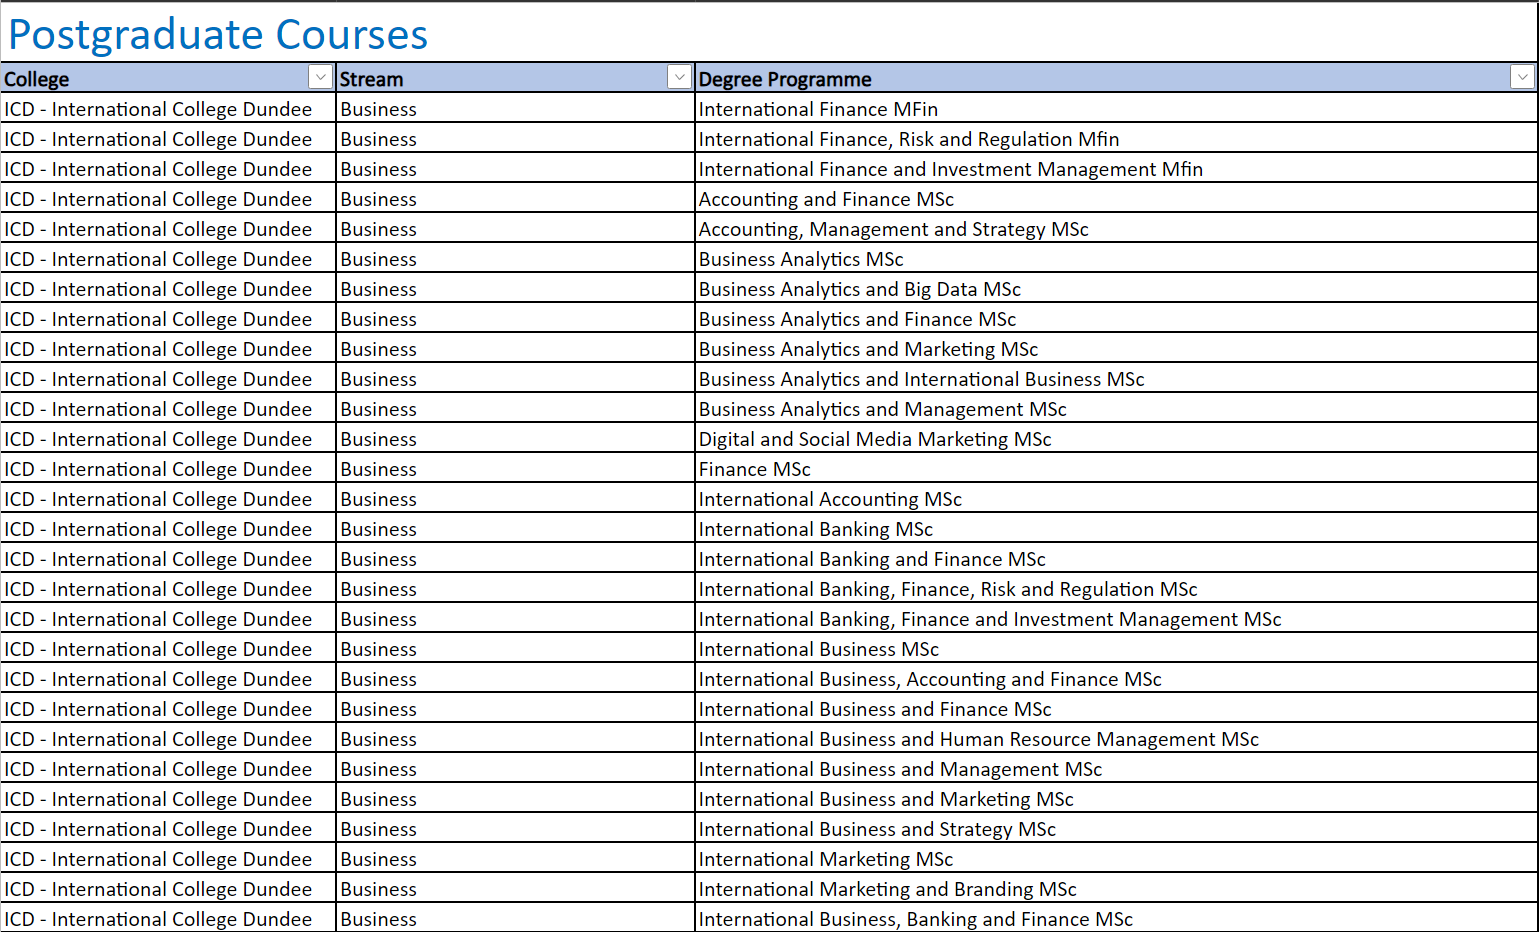The width and height of the screenshot is (1539, 932).
Task: Select Business Analytics and Marketing MSc
Action: 1116,349
